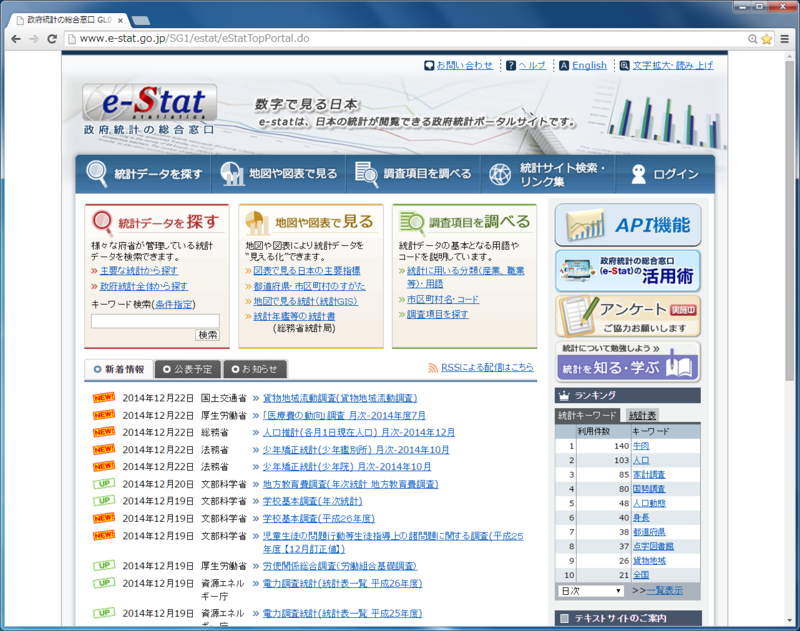Open 図表で見る日本の主要指標 link
The height and width of the screenshot is (631, 800).
307,271
